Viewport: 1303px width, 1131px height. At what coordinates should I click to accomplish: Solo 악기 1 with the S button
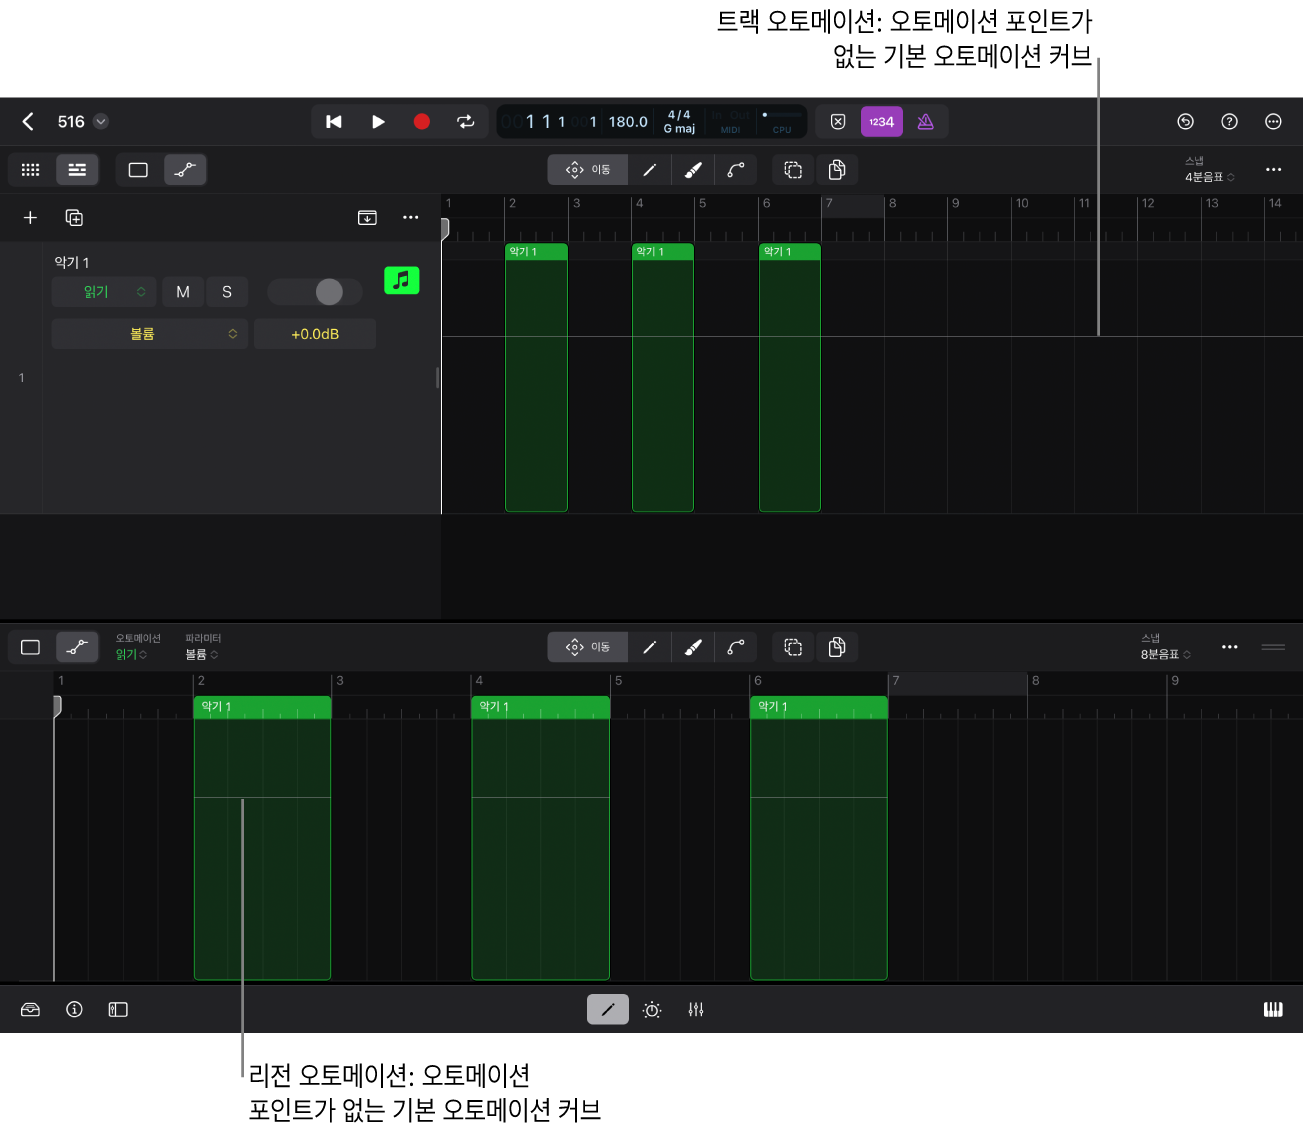(x=227, y=292)
